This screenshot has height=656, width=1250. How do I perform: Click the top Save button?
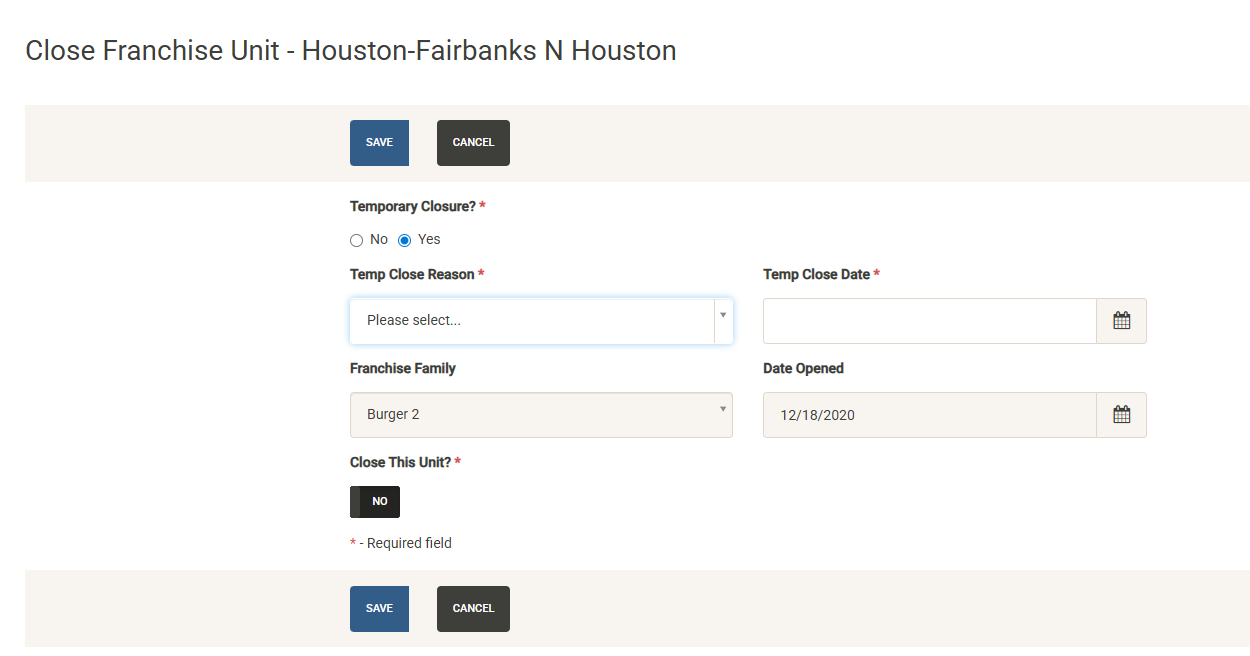coord(379,143)
